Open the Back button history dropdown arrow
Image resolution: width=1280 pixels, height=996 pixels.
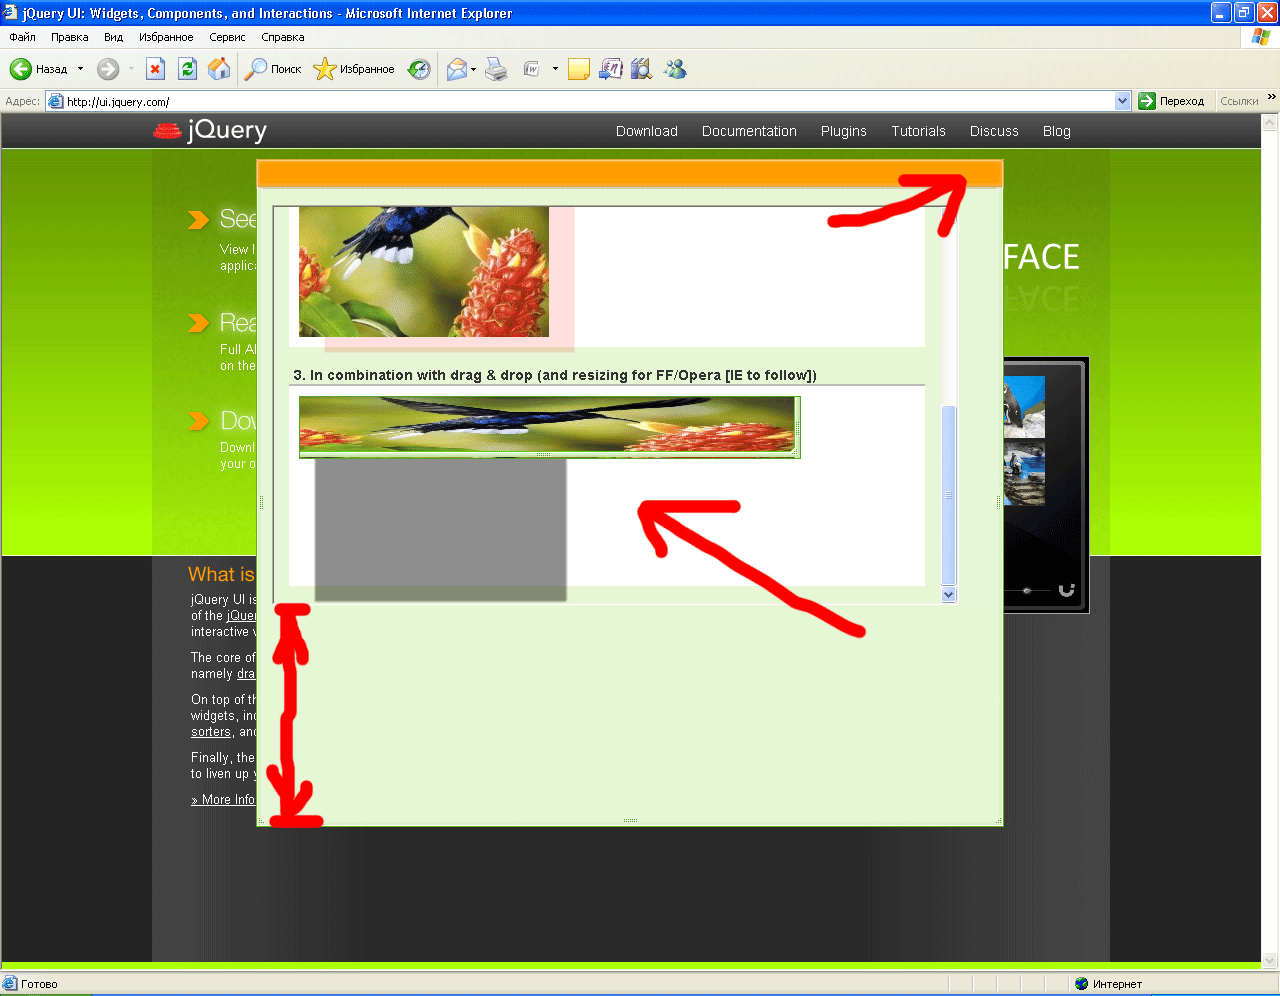[x=81, y=69]
